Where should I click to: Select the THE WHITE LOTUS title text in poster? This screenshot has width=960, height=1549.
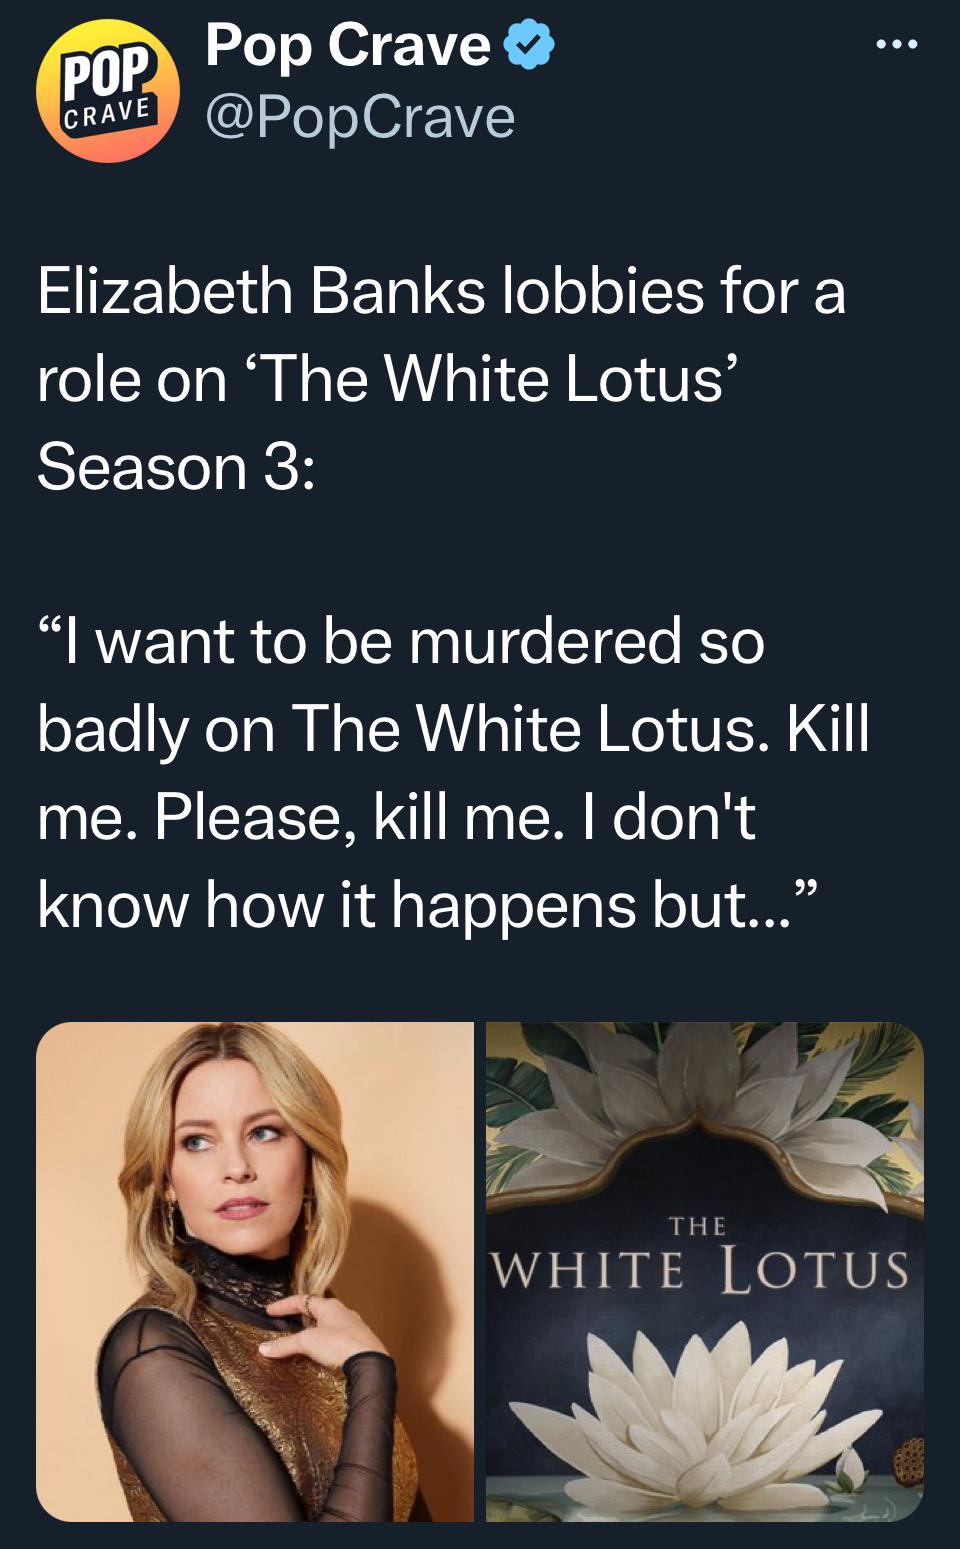point(700,1263)
